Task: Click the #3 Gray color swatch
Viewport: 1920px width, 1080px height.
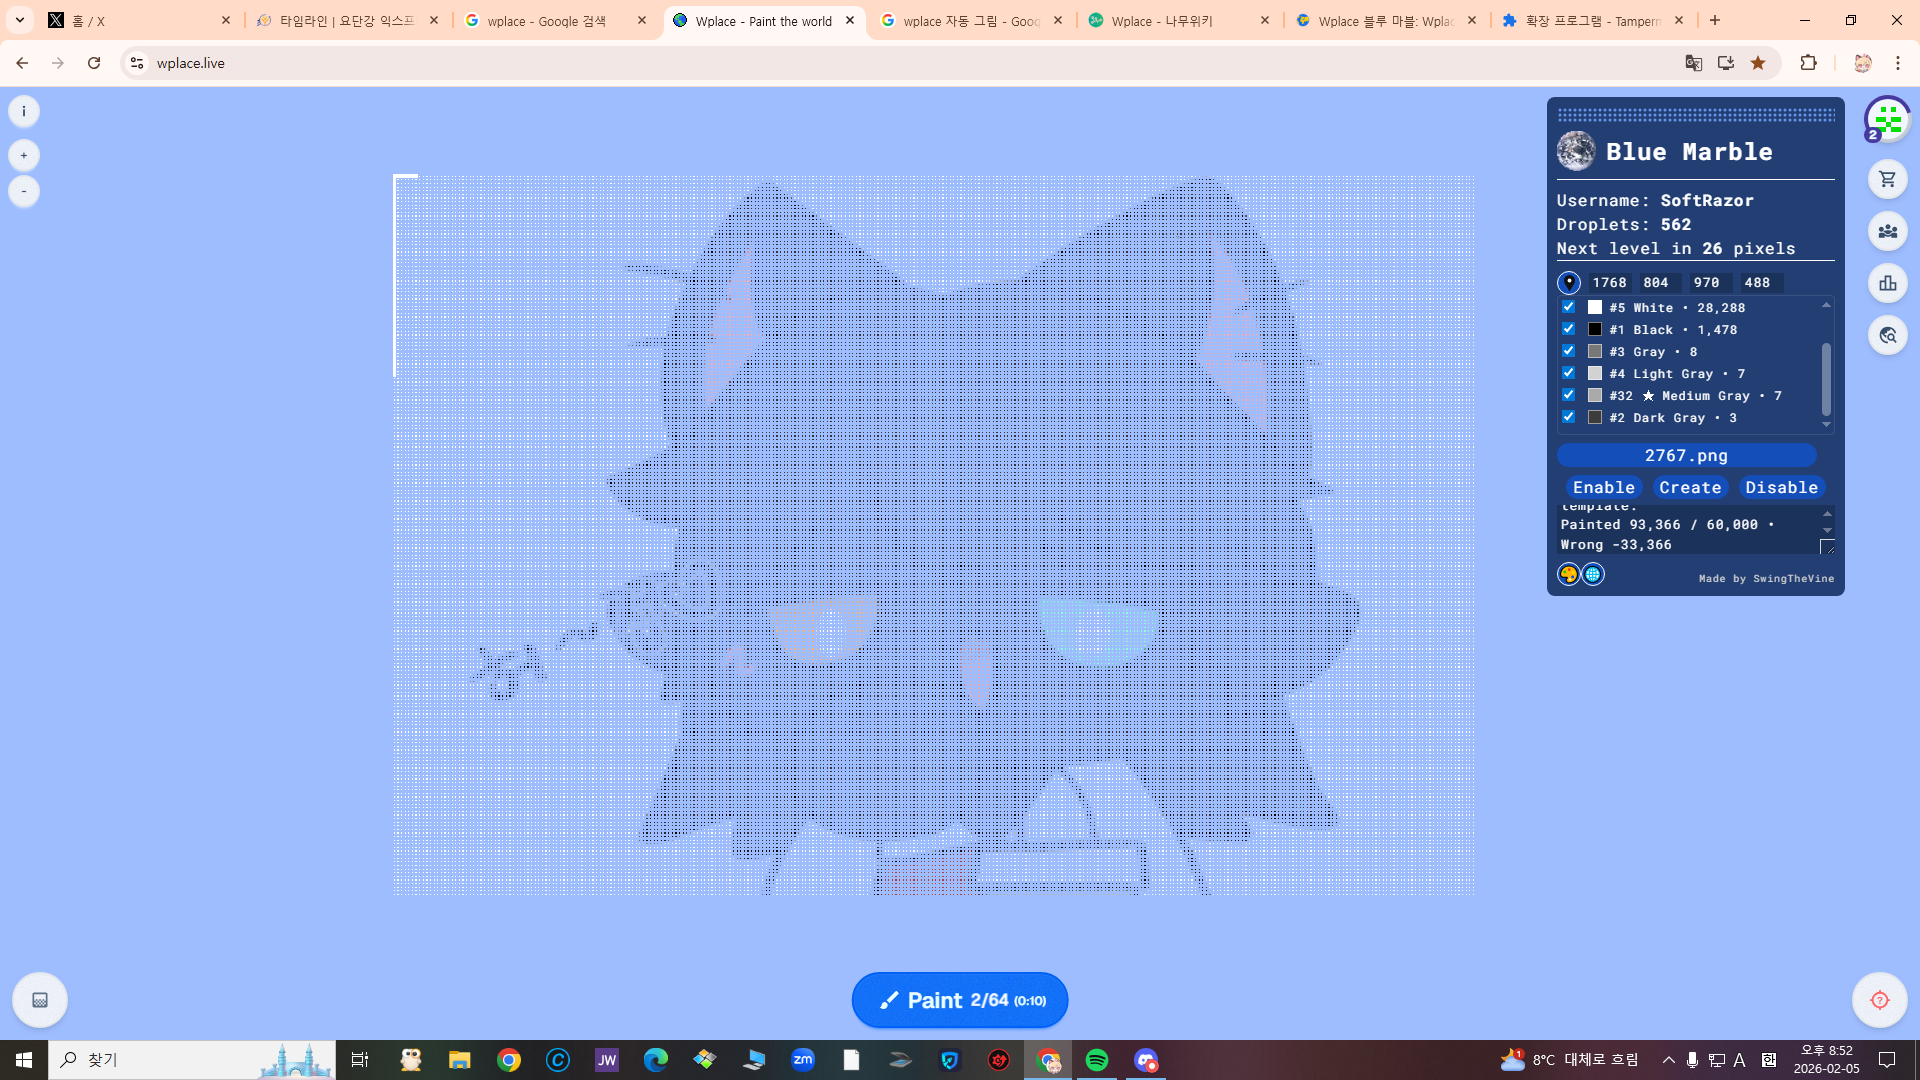Action: point(1595,351)
